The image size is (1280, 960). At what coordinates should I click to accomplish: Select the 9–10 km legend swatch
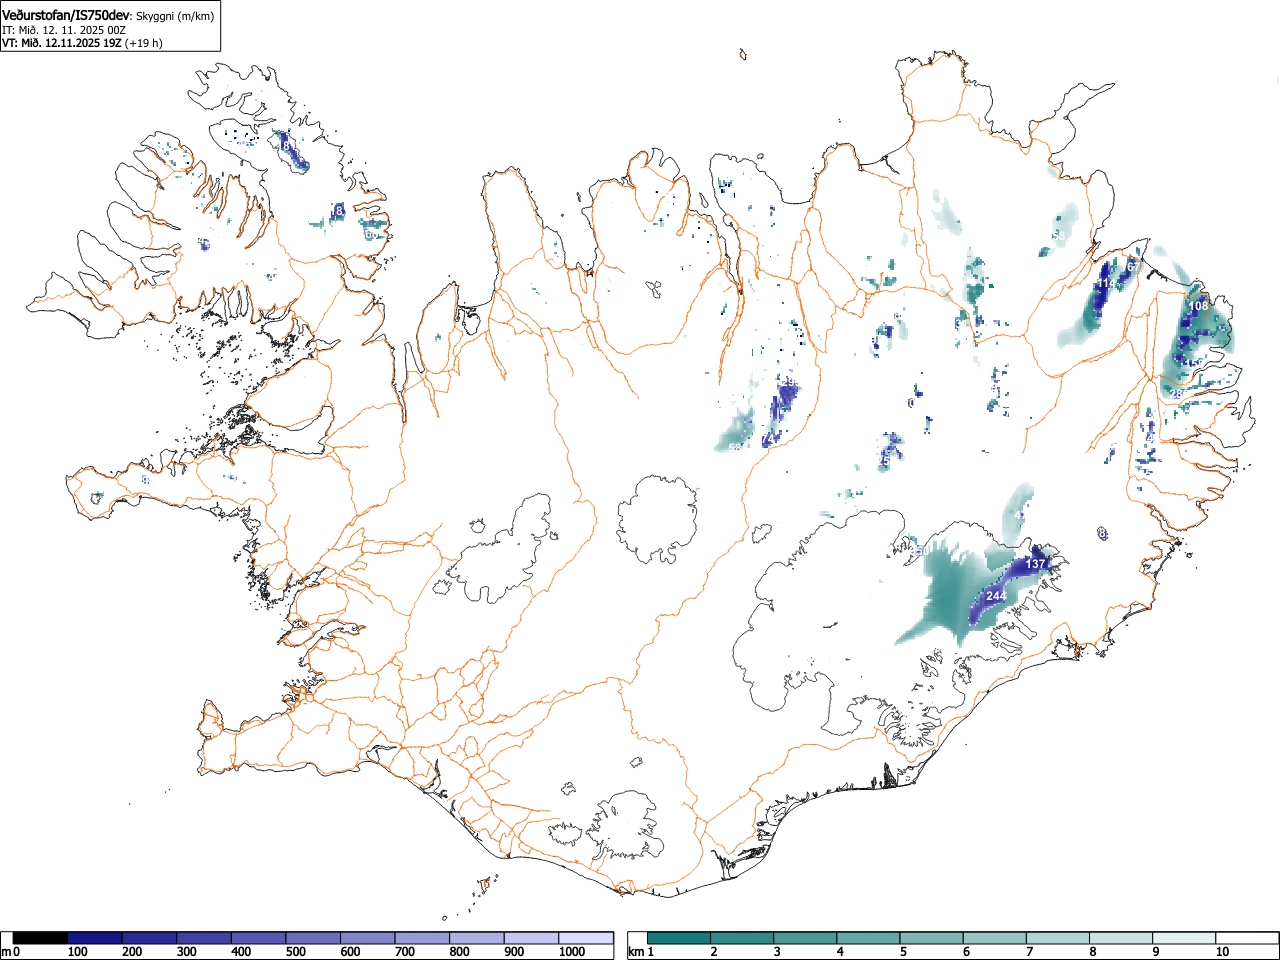tap(1183, 938)
